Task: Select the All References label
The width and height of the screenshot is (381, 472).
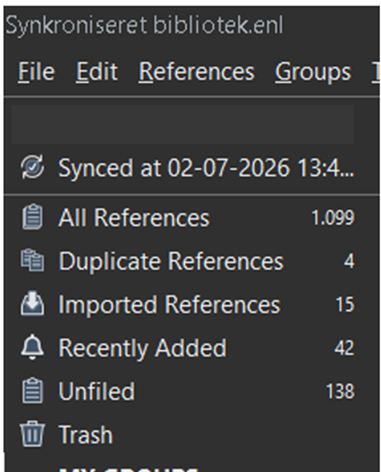Action: point(134,218)
